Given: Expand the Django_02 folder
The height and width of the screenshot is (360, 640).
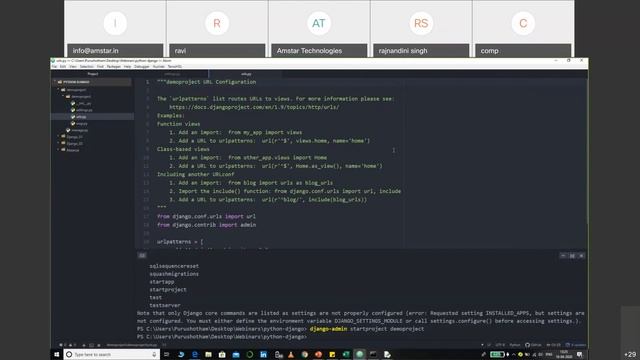Looking at the screenshot, I should pos(74,143).
